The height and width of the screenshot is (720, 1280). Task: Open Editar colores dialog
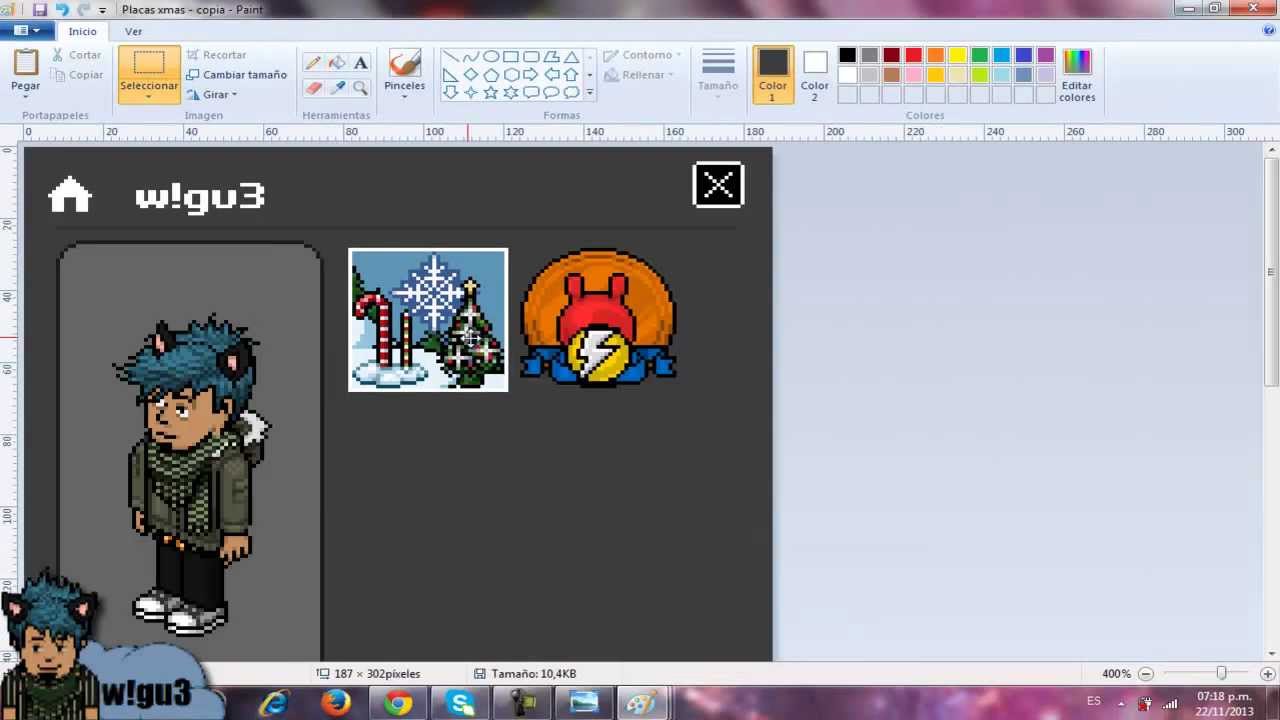tap(1077, 75)
